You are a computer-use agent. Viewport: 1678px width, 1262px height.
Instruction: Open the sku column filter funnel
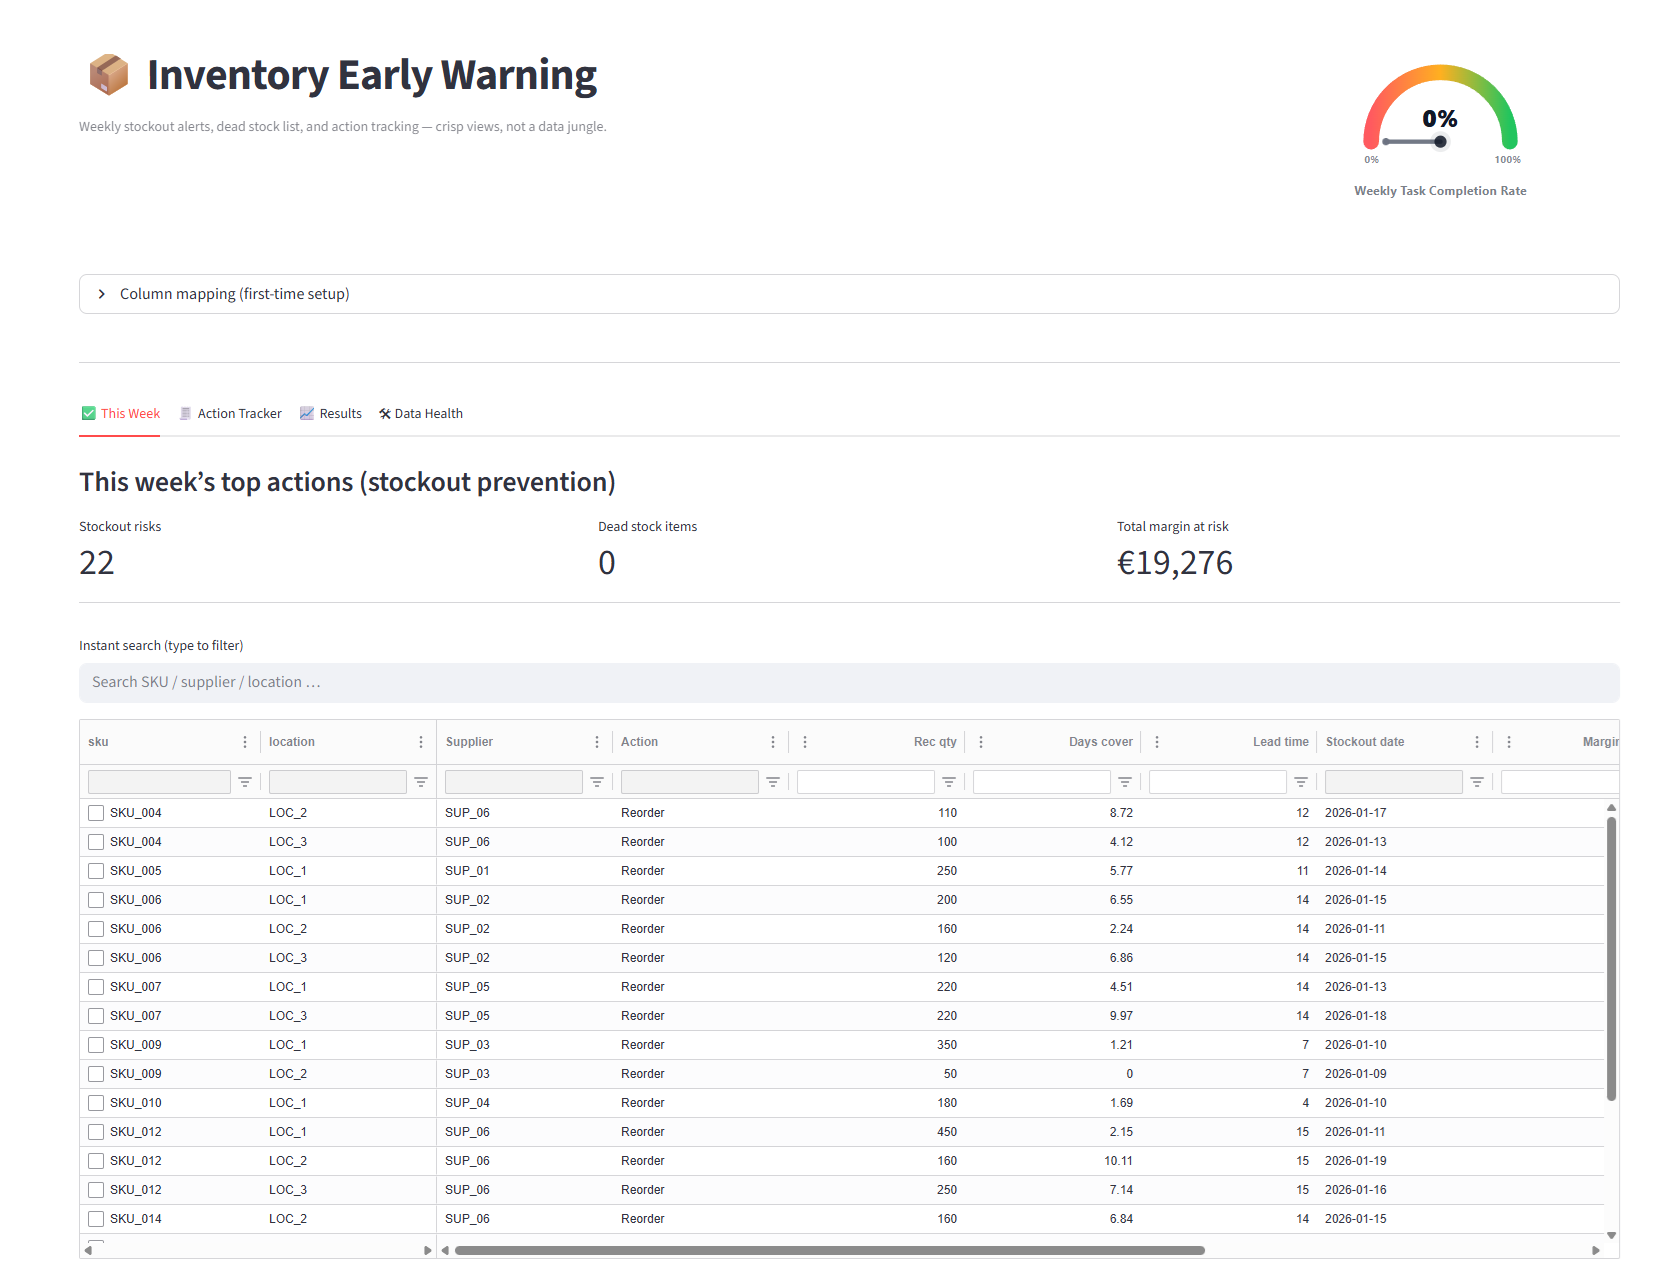coord(245,781)
